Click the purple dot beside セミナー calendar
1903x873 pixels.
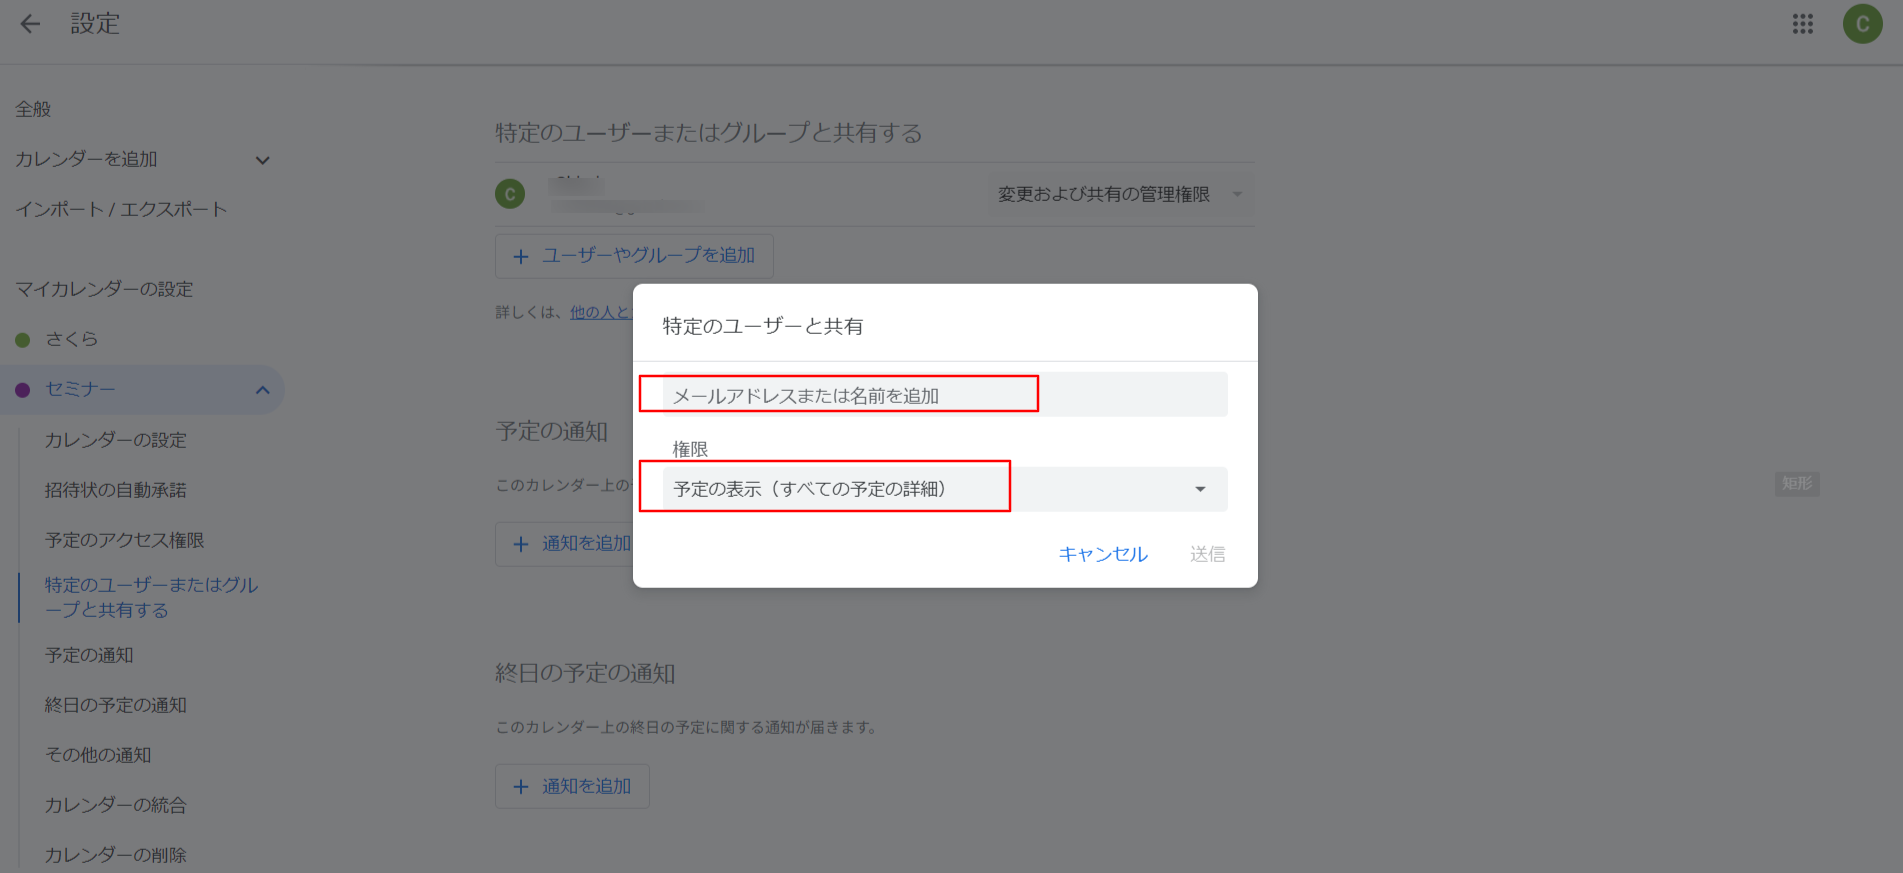tap(23, 390)
